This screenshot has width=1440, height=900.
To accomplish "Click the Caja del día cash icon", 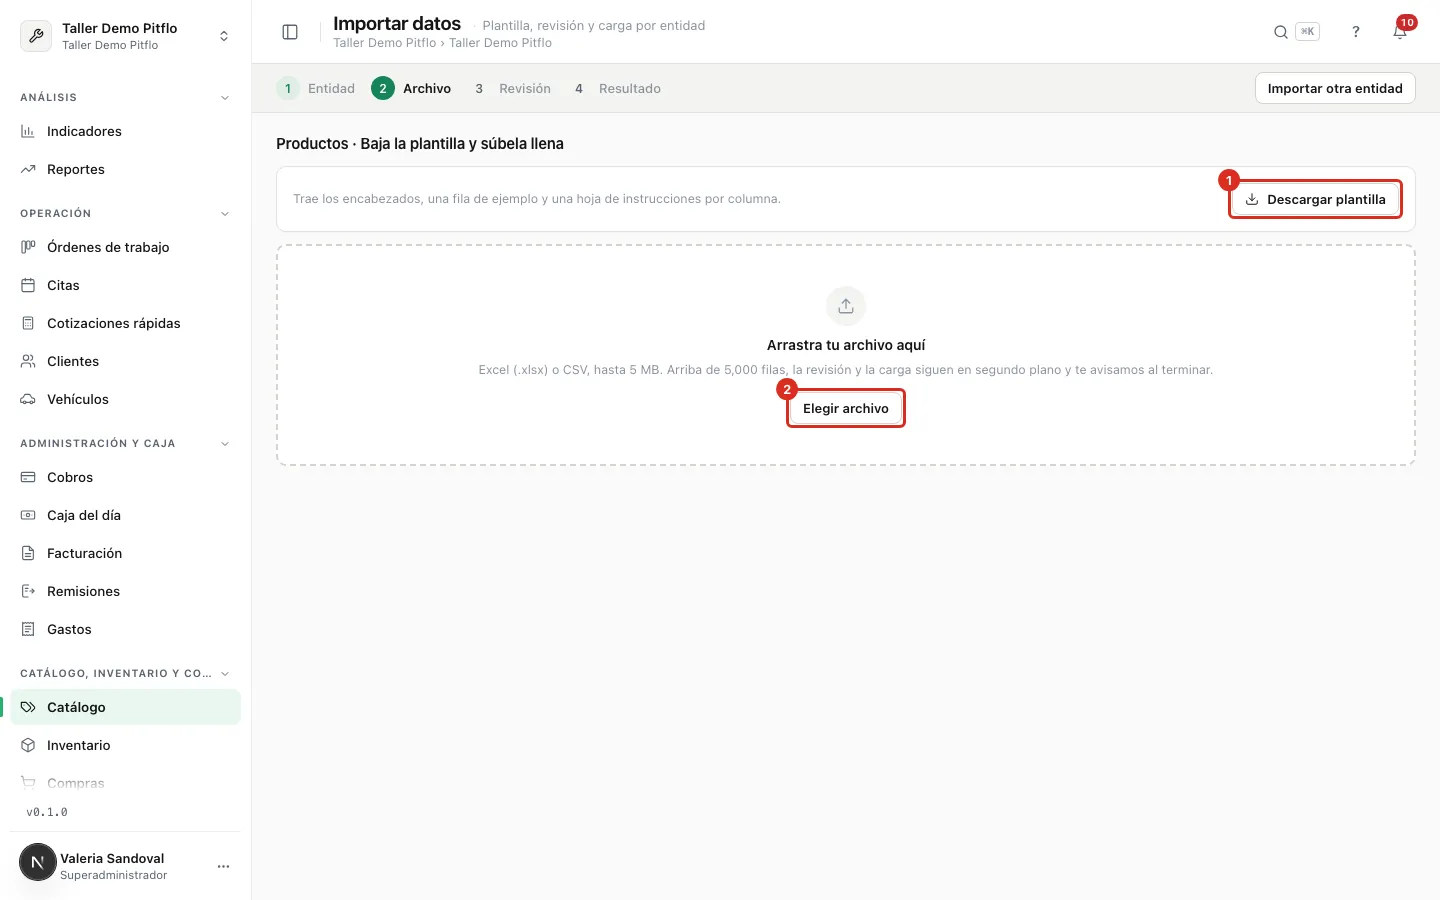I will (x=28, y=515).
